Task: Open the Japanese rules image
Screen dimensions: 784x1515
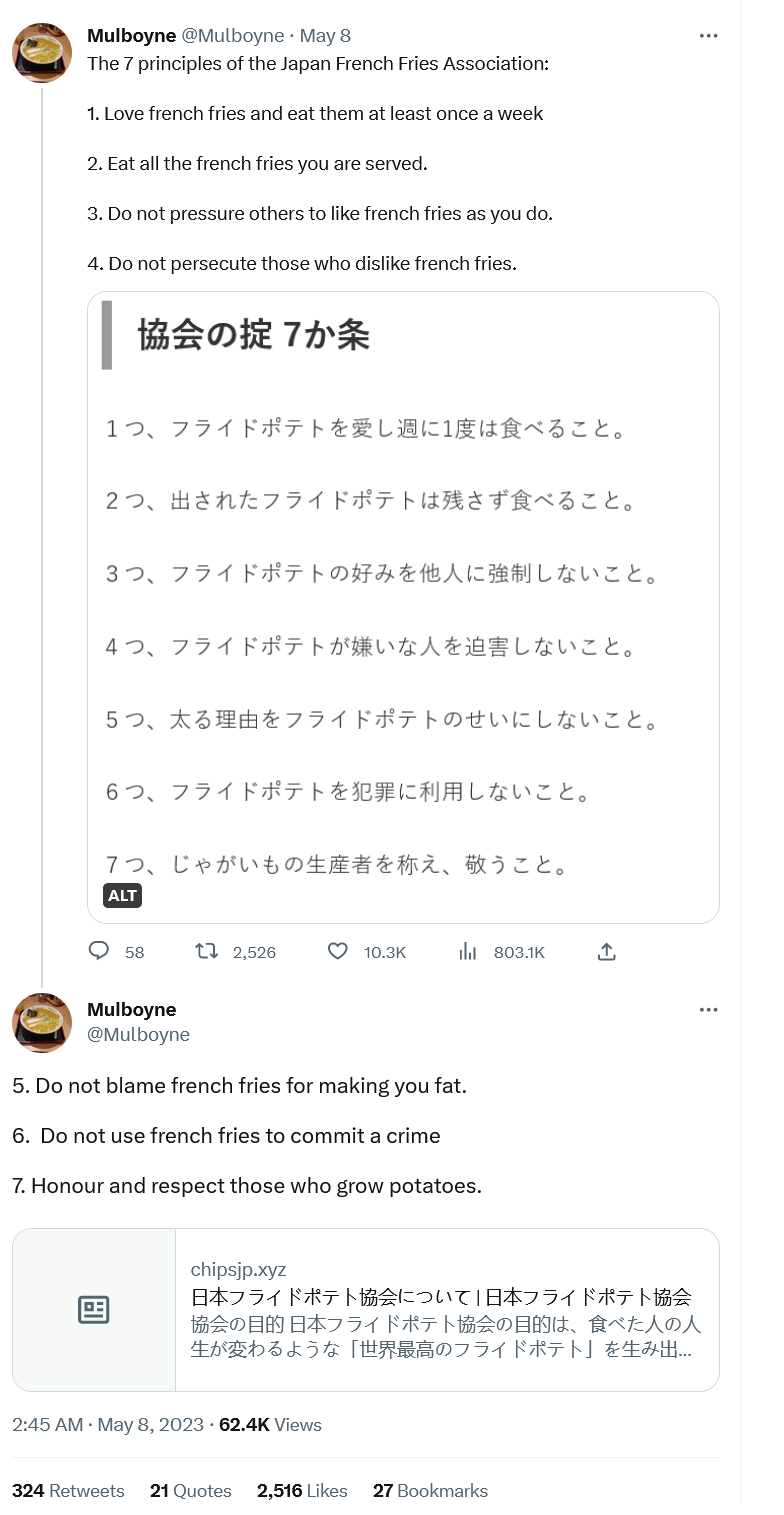Action: (403, 600)
